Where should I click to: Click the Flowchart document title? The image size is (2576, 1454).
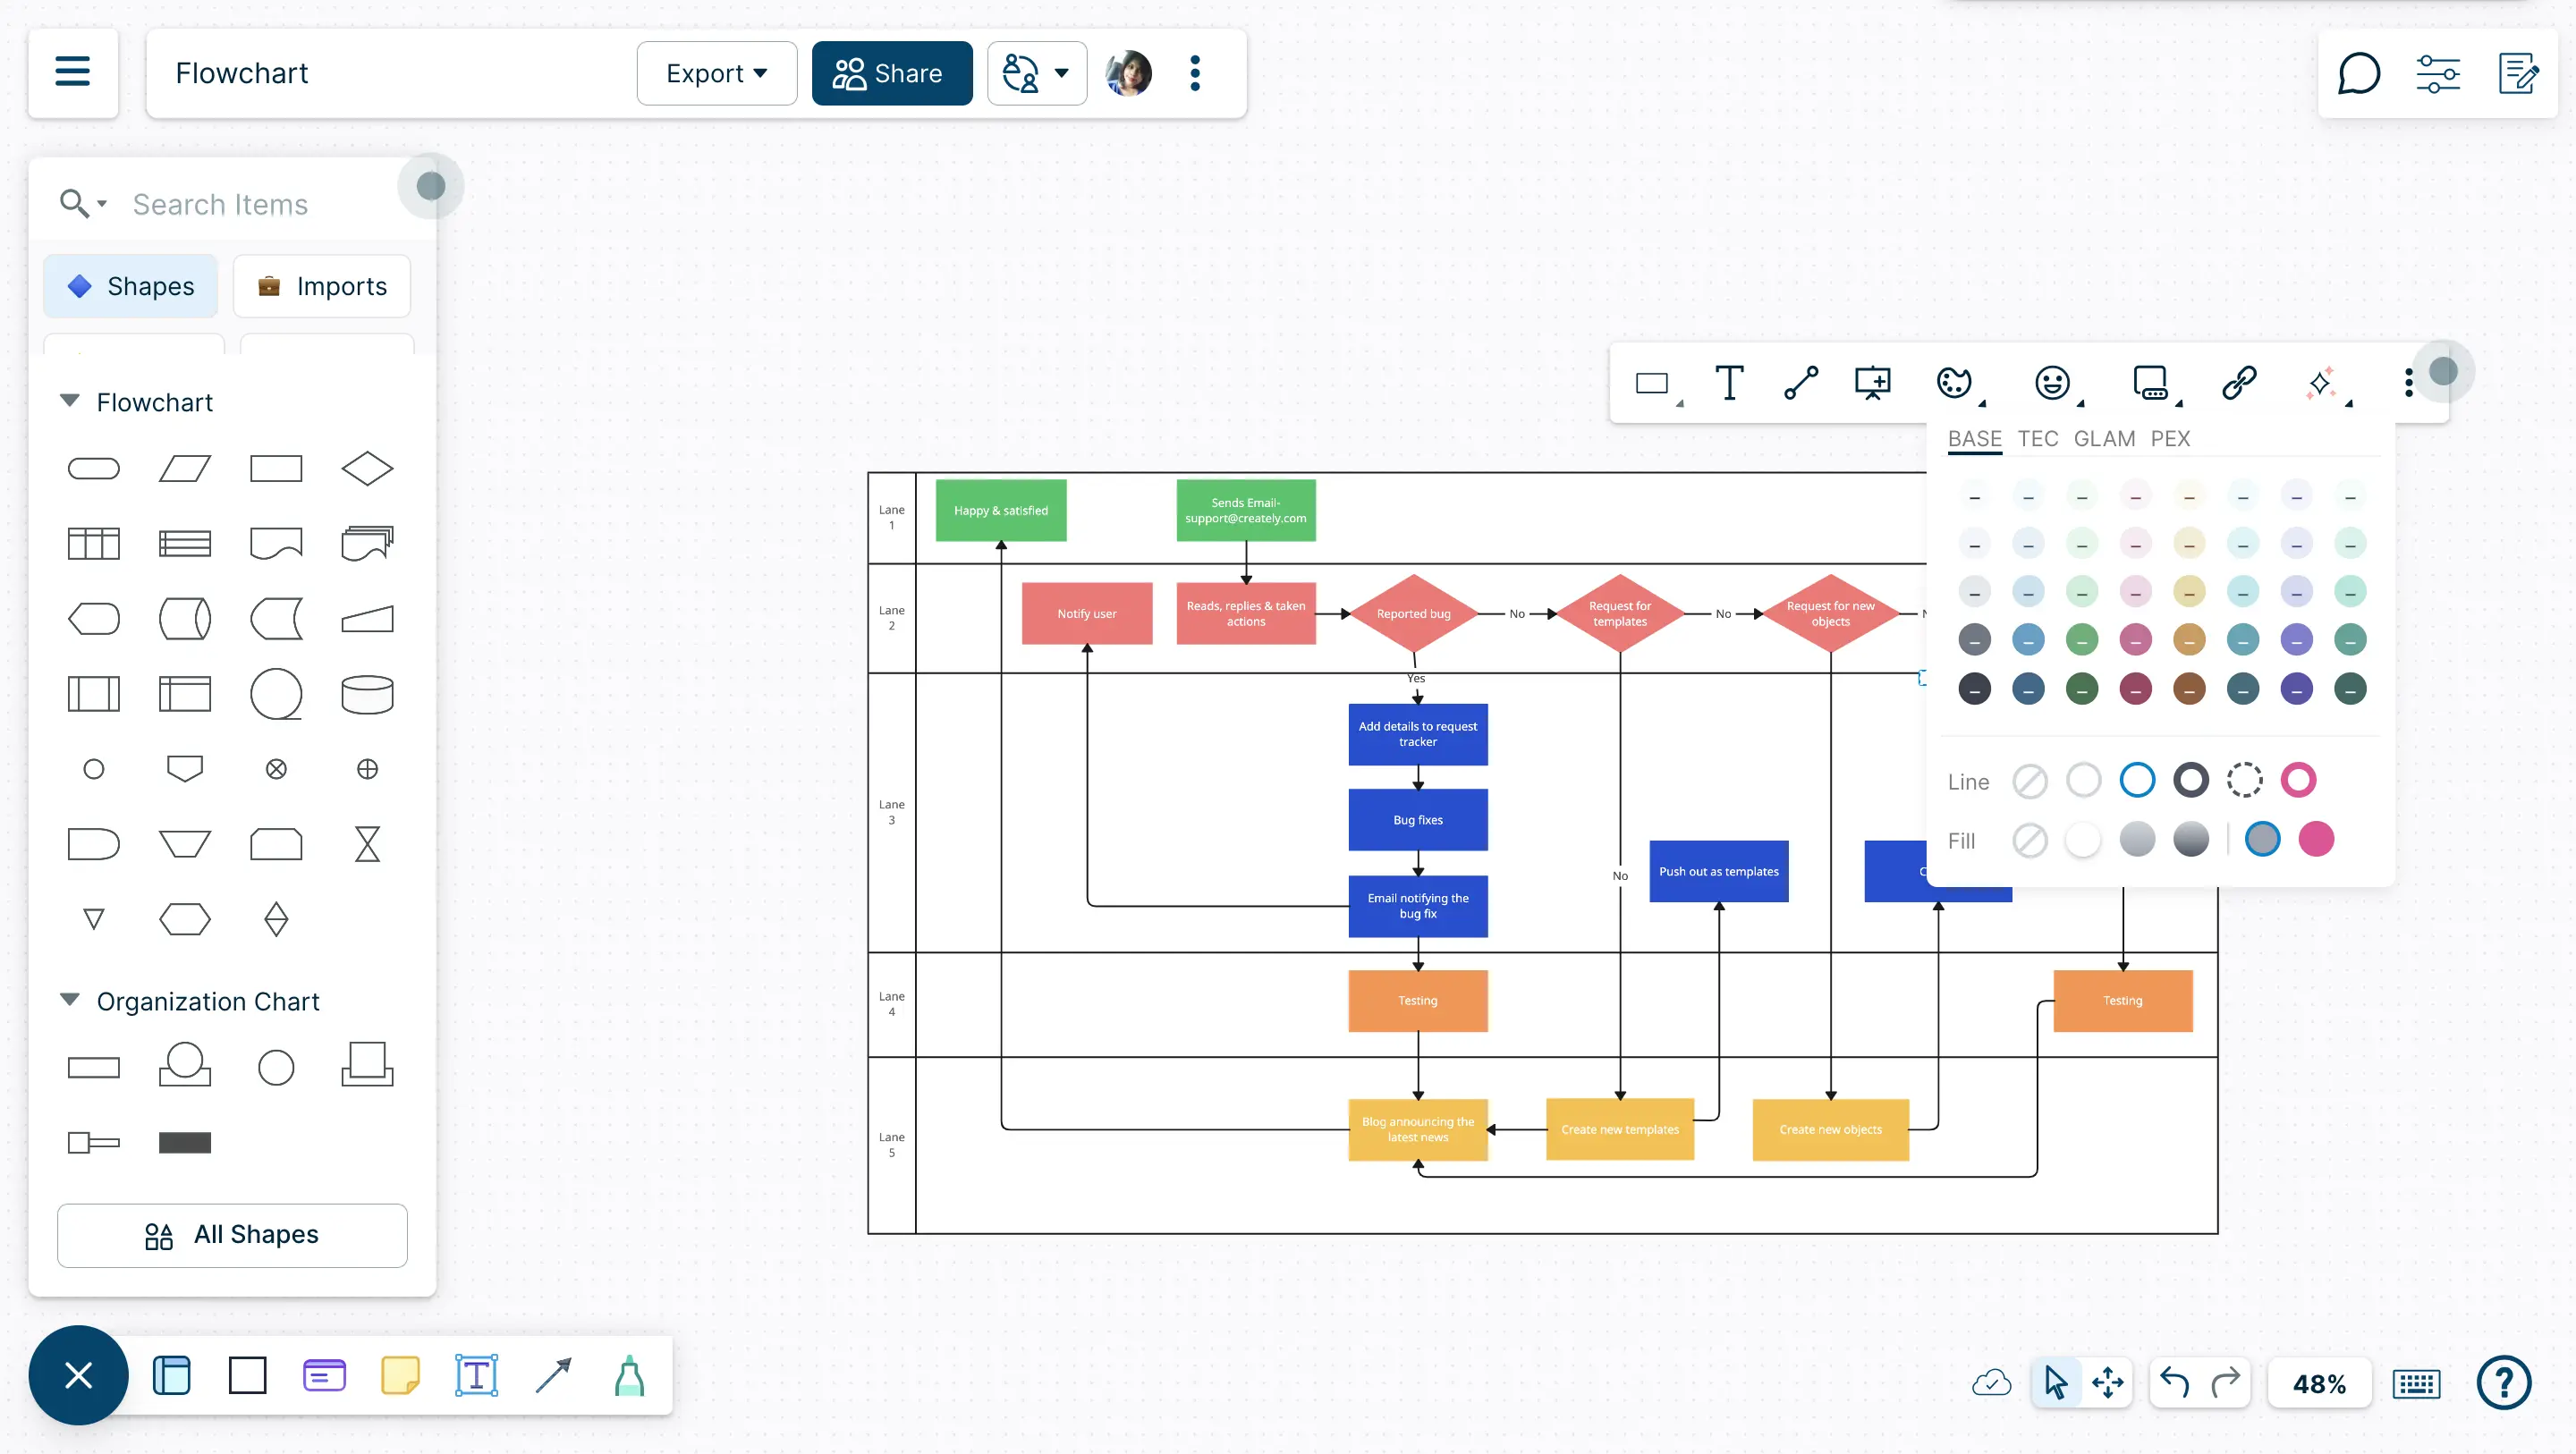click(x=241, y=73)
